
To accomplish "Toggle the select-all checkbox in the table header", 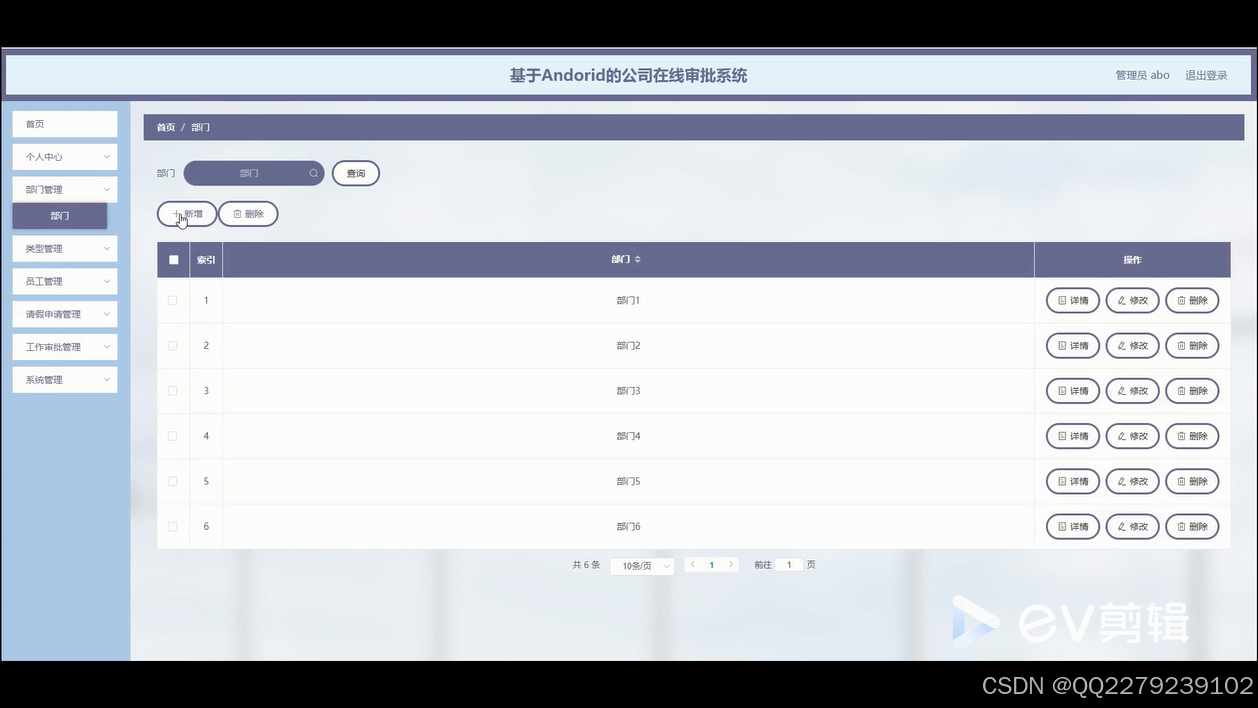I will [172, 258].
